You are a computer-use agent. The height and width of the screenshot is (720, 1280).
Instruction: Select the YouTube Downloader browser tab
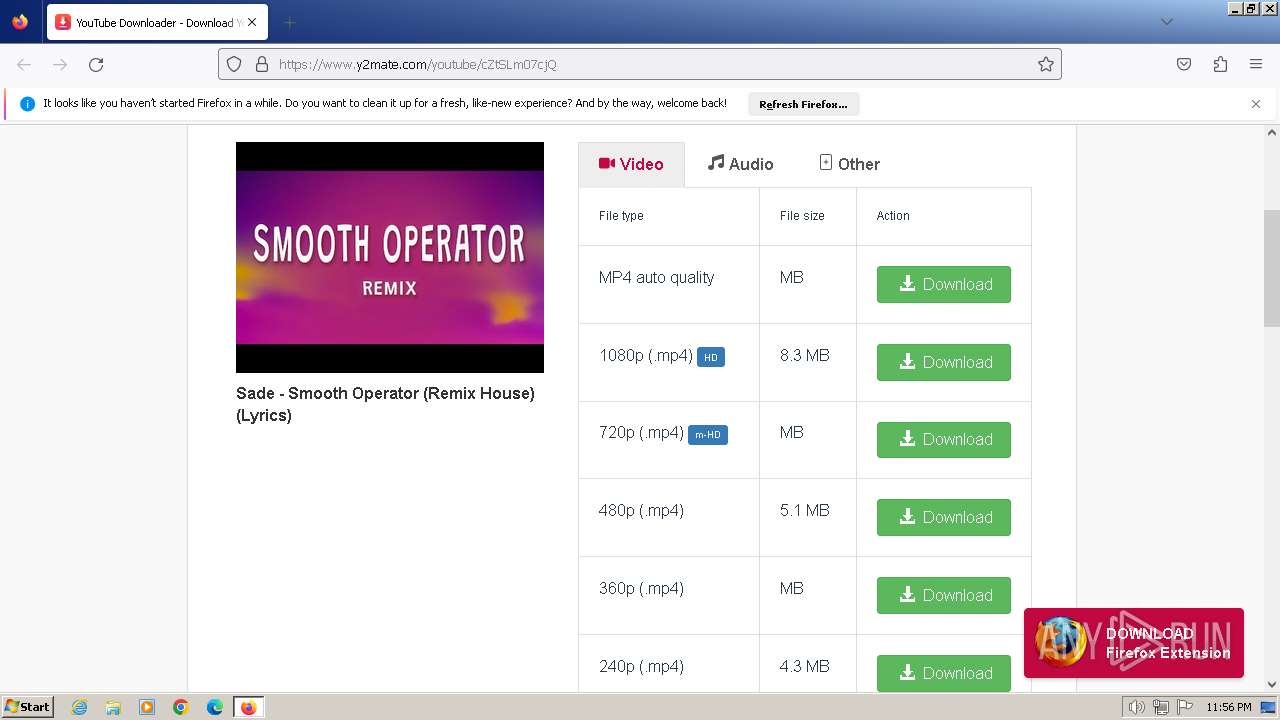pos(157,22)
